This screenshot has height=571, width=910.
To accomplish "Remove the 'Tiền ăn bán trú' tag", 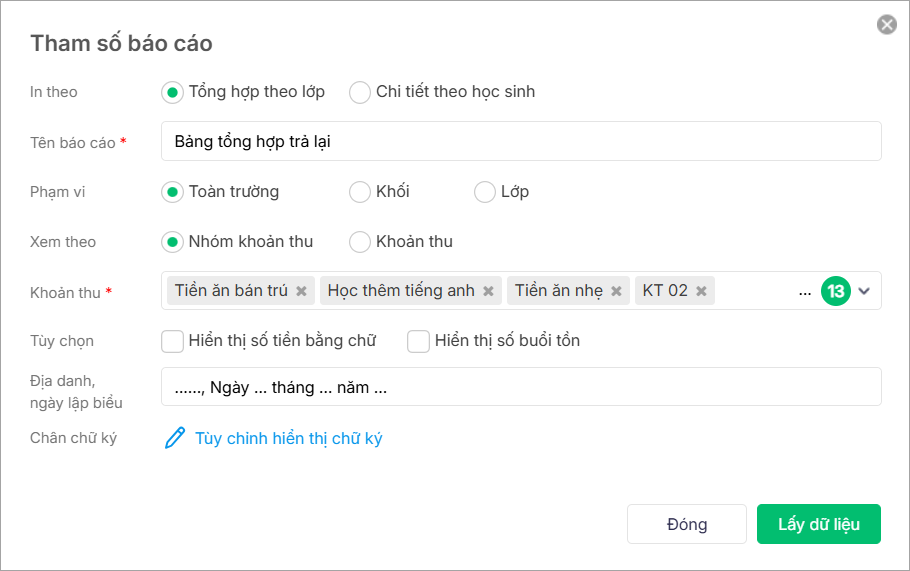I will 301,291.
